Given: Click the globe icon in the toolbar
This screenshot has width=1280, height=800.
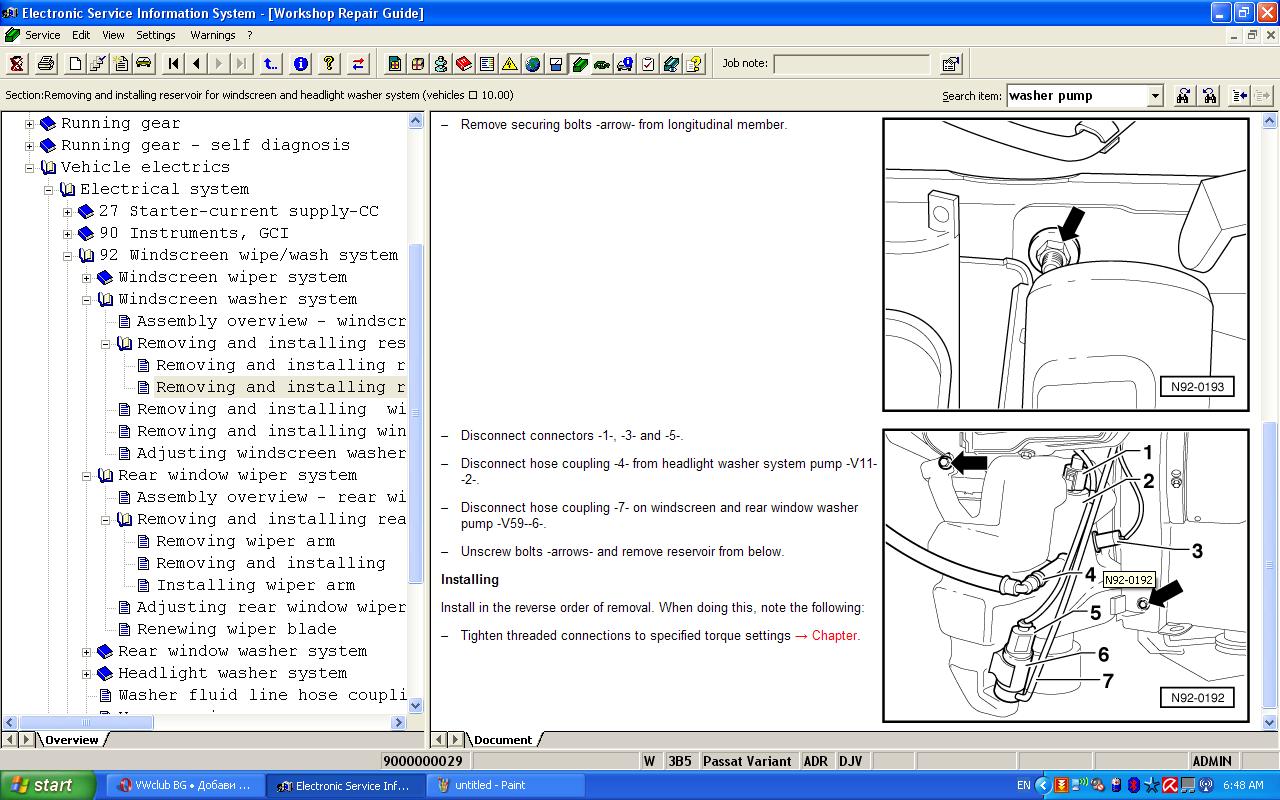Looking at the screenshot, I should click(x=533, y=64).
